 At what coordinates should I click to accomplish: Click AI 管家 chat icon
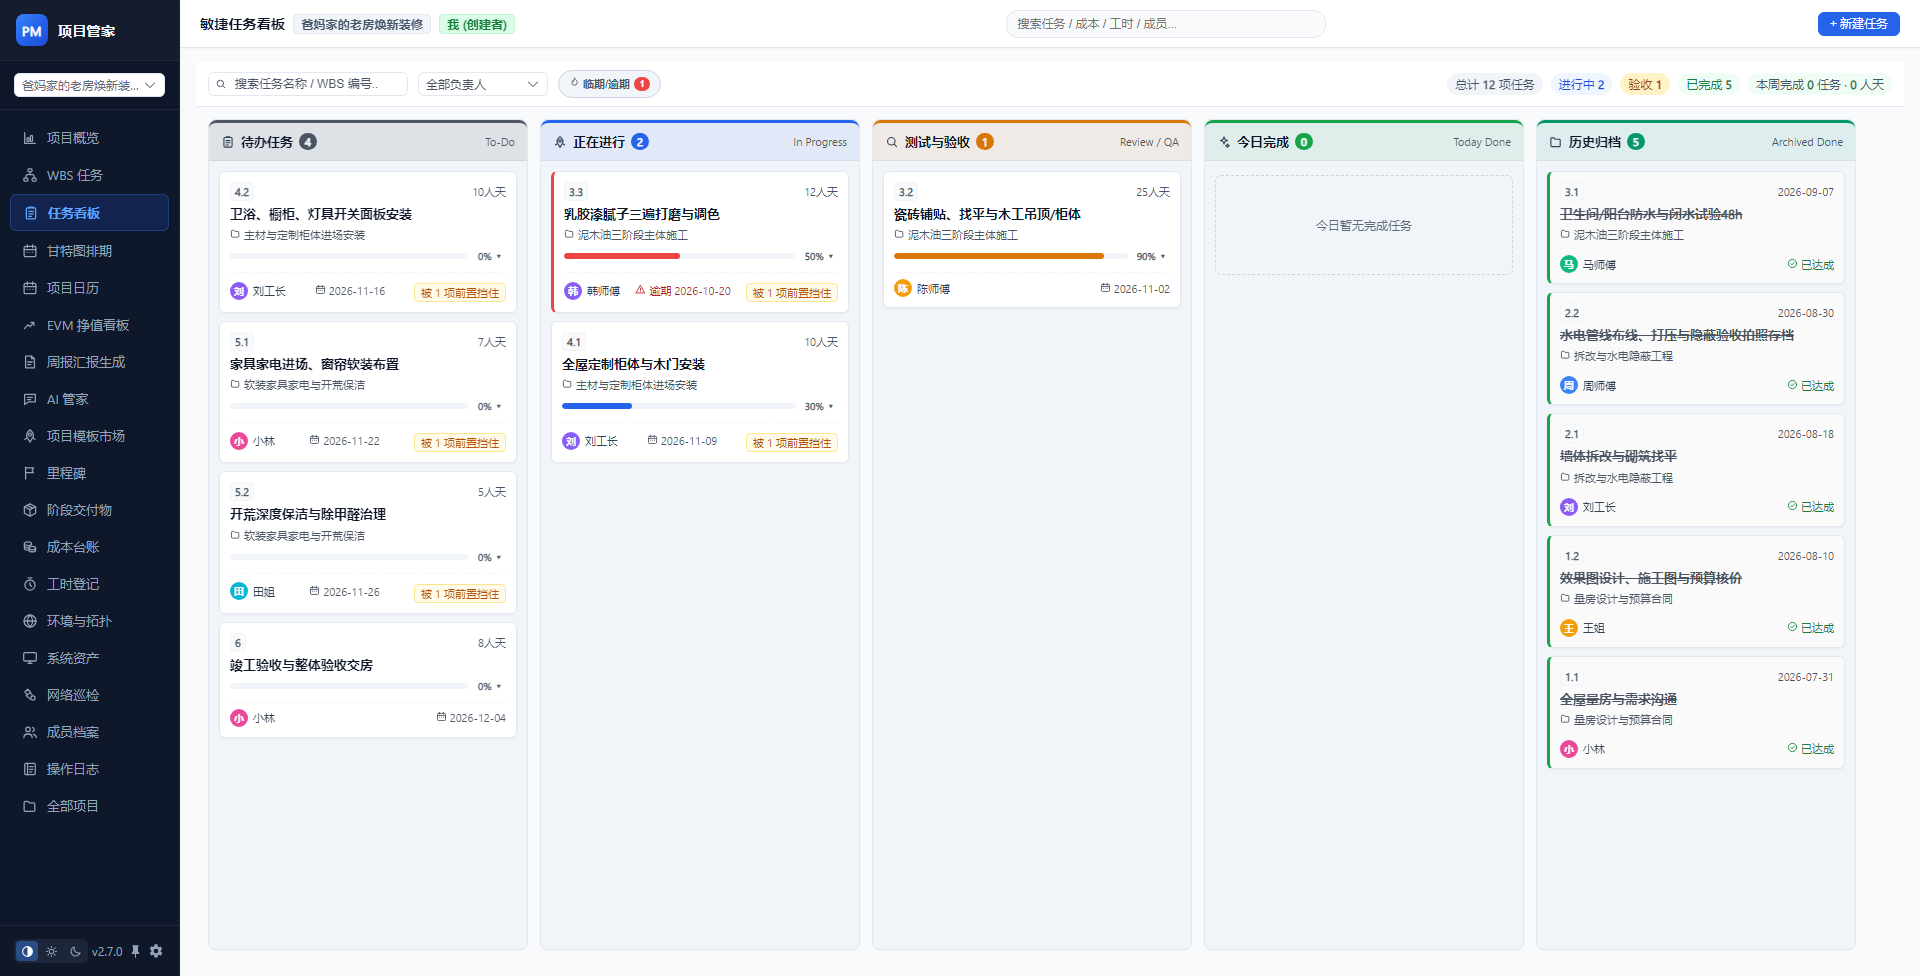30,399
